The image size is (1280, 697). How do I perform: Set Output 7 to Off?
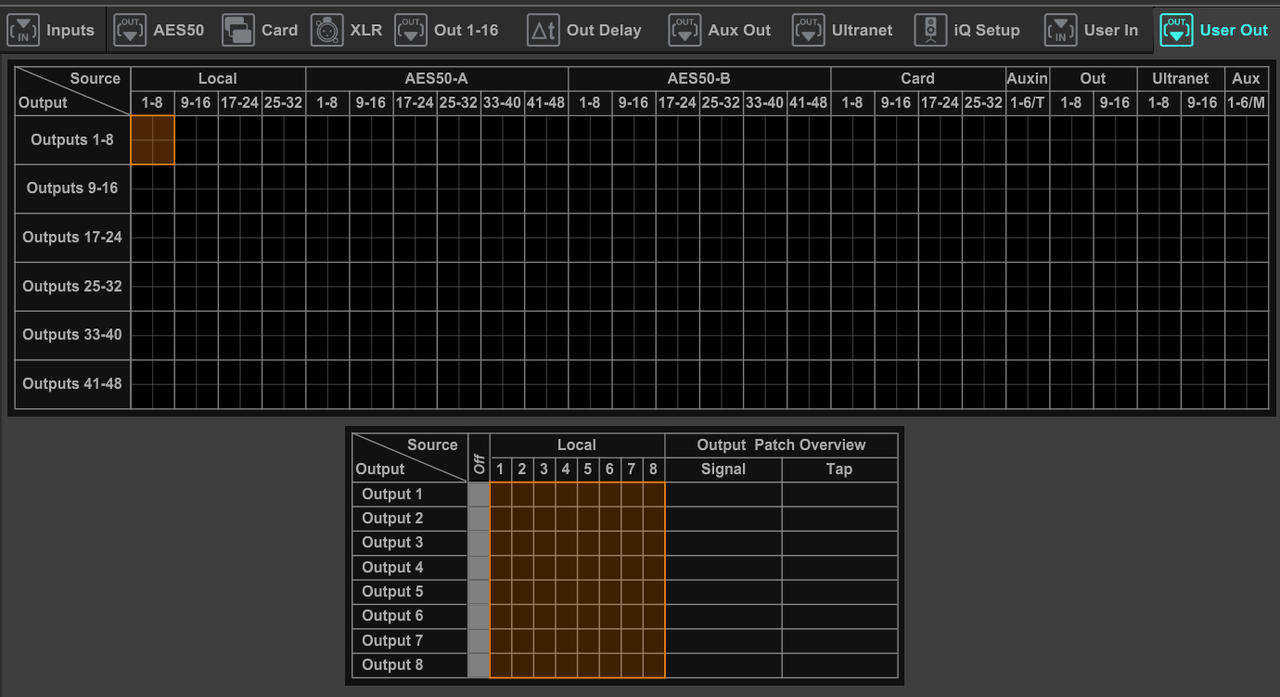click(x=478, y=640)
